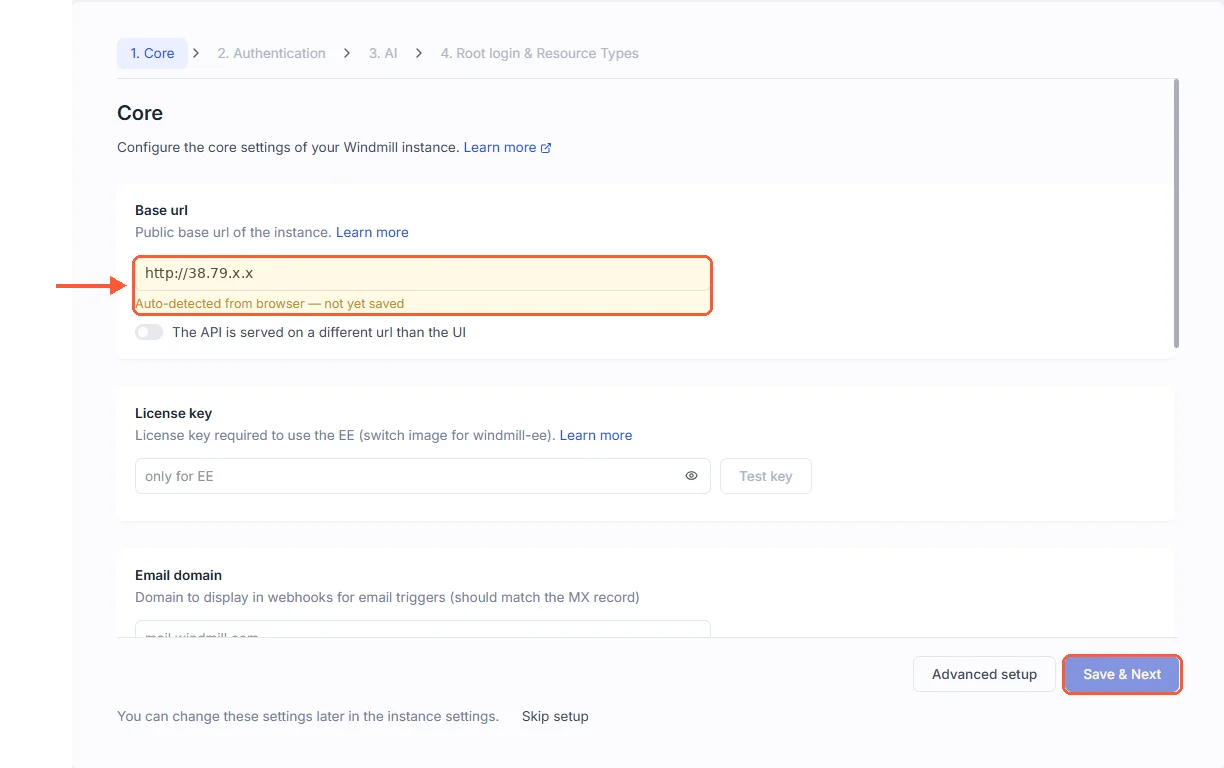Open Learn more link for Base url
Viewport: 1224px width, 768px height.
372,232
